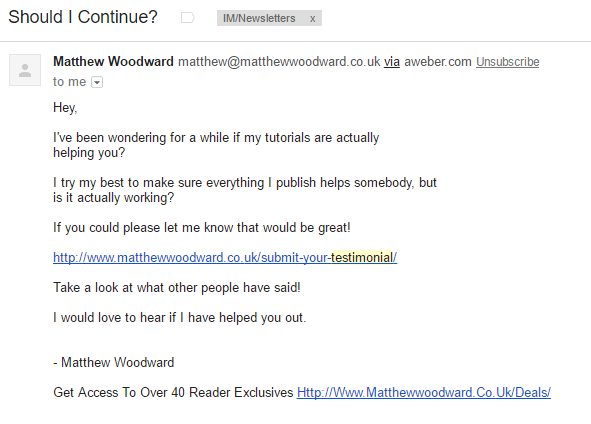This screenshot has width=591, height=424.
Task: Select the matthew@matthewwoodward.co.uk email address
Action: coord(279,61)
